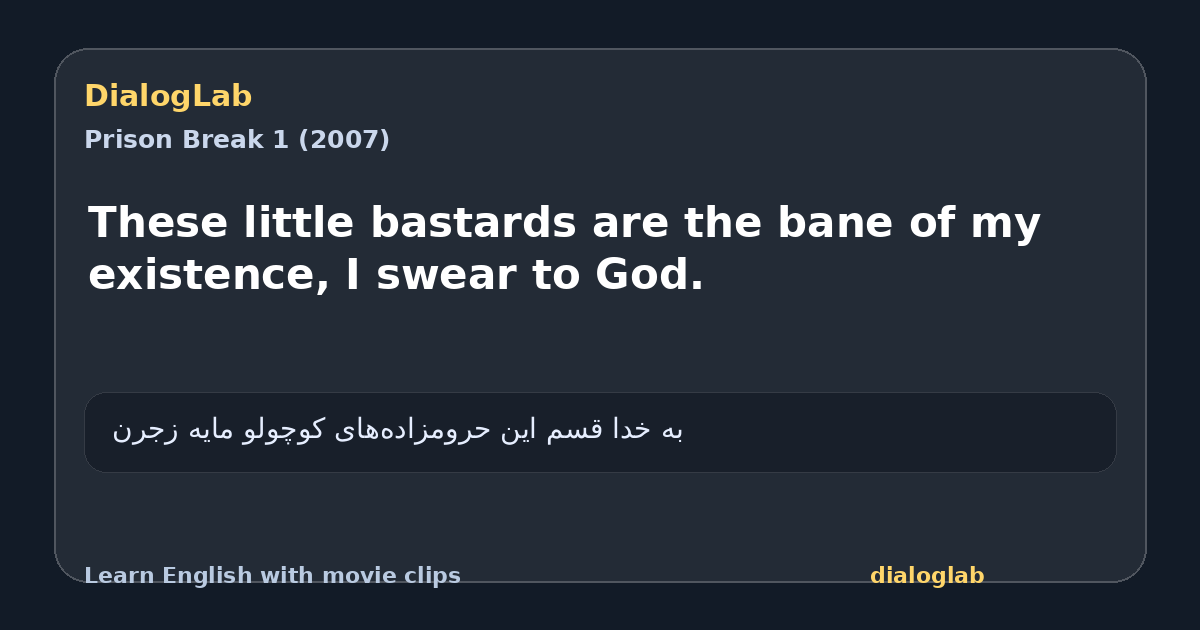Viewport: 1200px width, 630px height.
Task: Click the word 'bastards' in the quote
Action: (473, 222)
